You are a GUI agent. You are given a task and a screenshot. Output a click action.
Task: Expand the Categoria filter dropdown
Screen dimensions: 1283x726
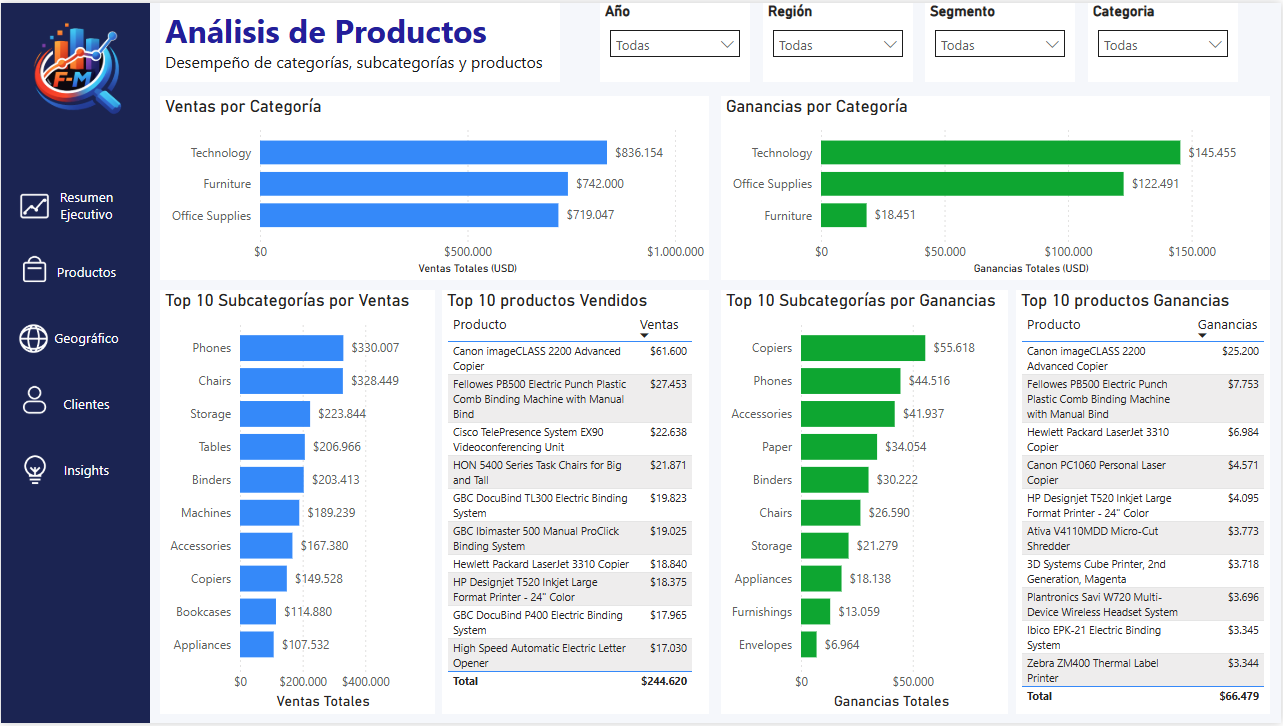[x=1163, y=44]
